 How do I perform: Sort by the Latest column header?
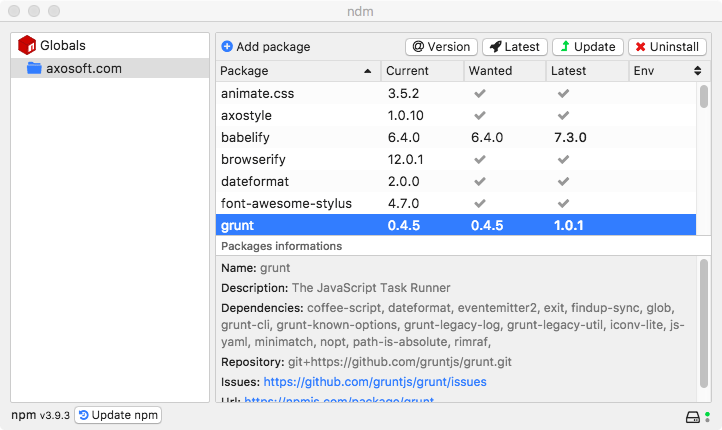pos(587,71)
